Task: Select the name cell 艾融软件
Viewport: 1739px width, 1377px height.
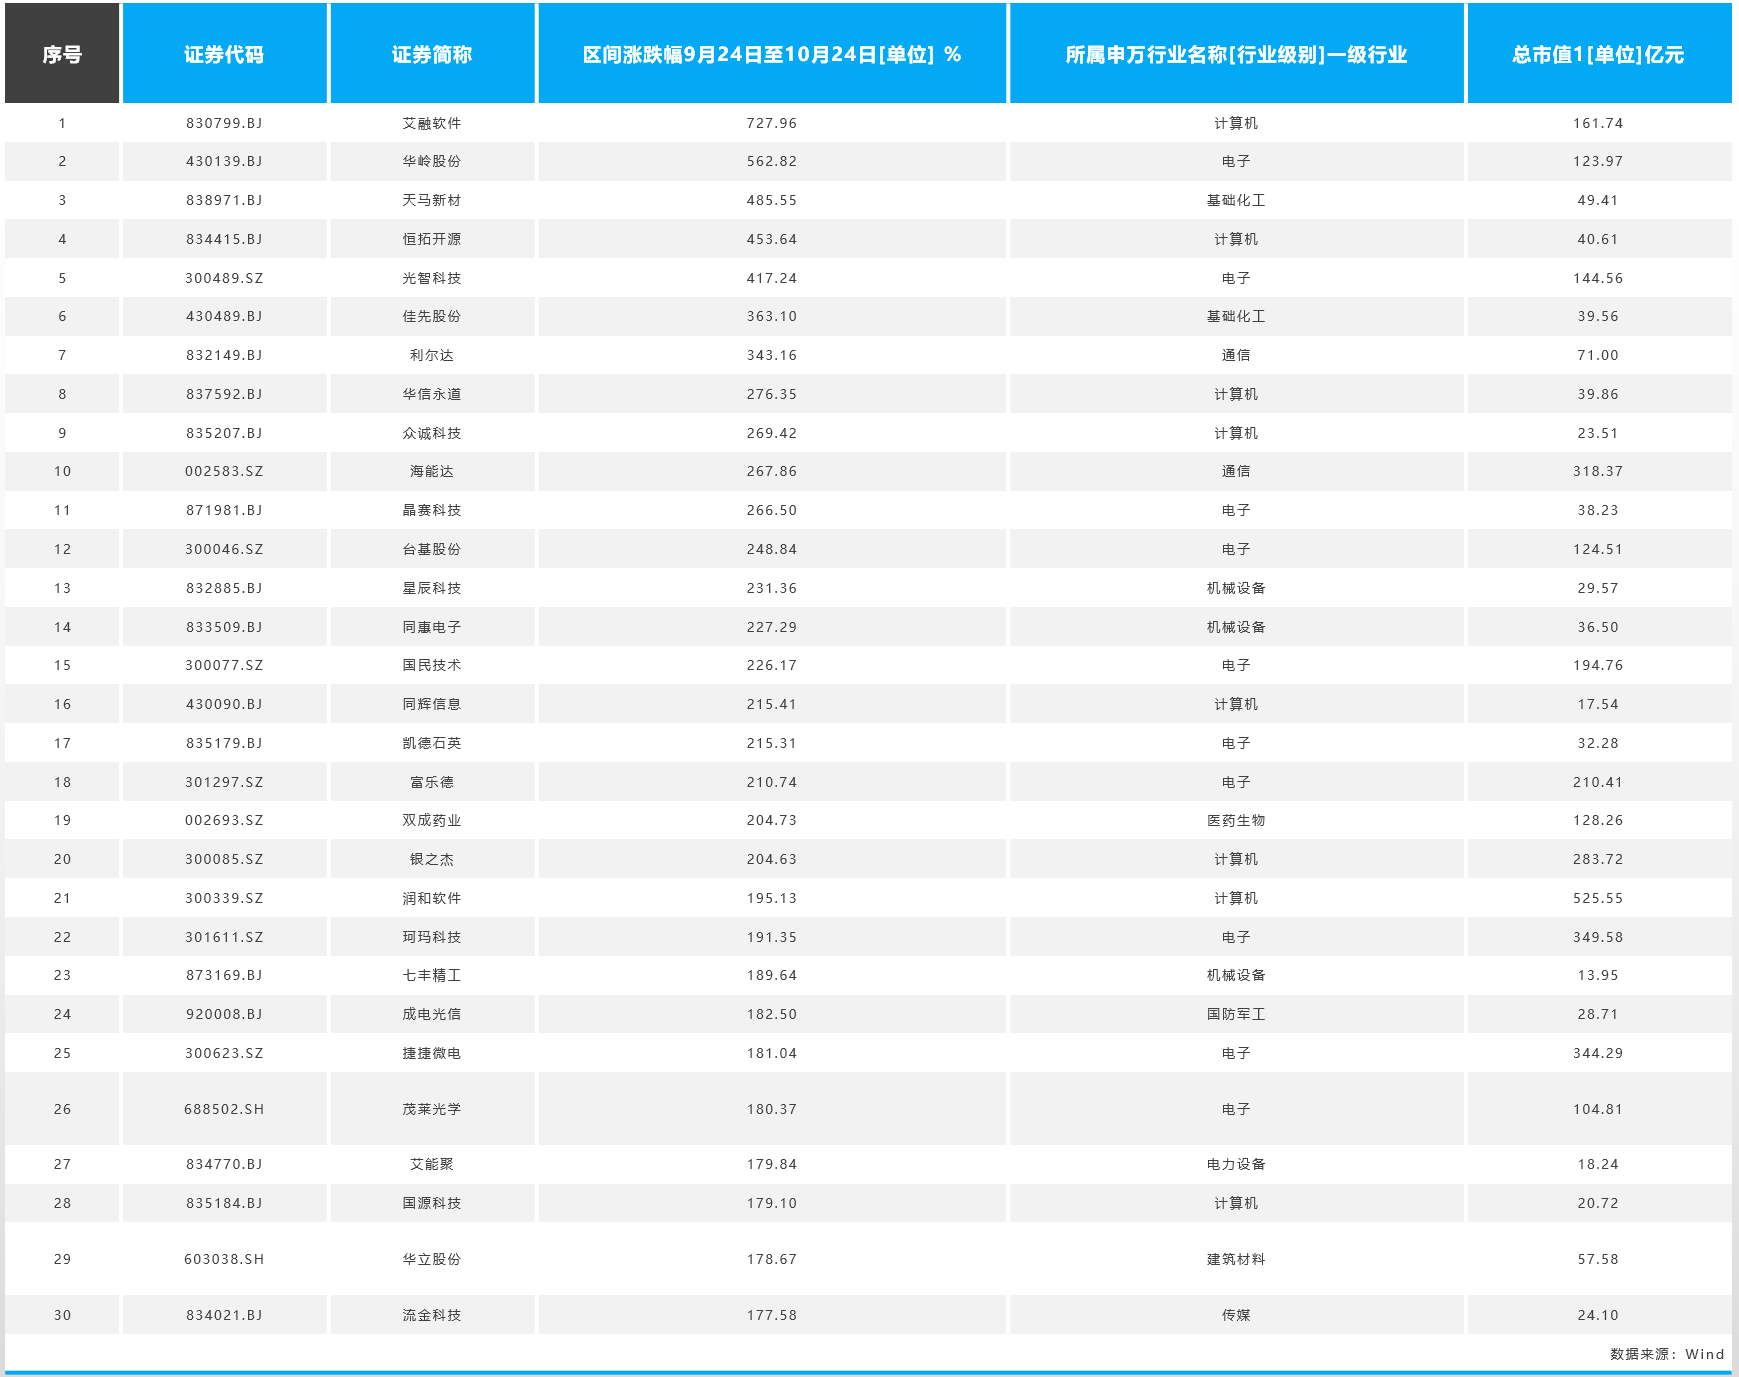Action: click(432, 123)
